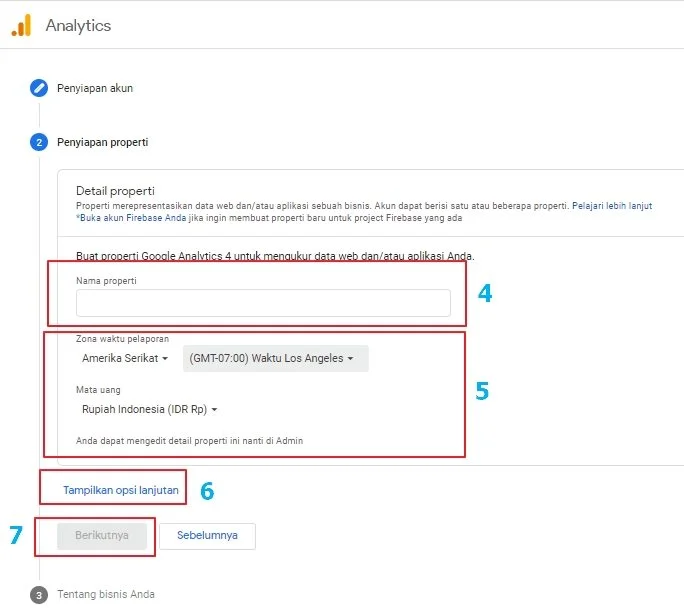Open the Buka akun Firebase Anda link
This screenshot has width=684, height=613.
(x=133, y=218)
